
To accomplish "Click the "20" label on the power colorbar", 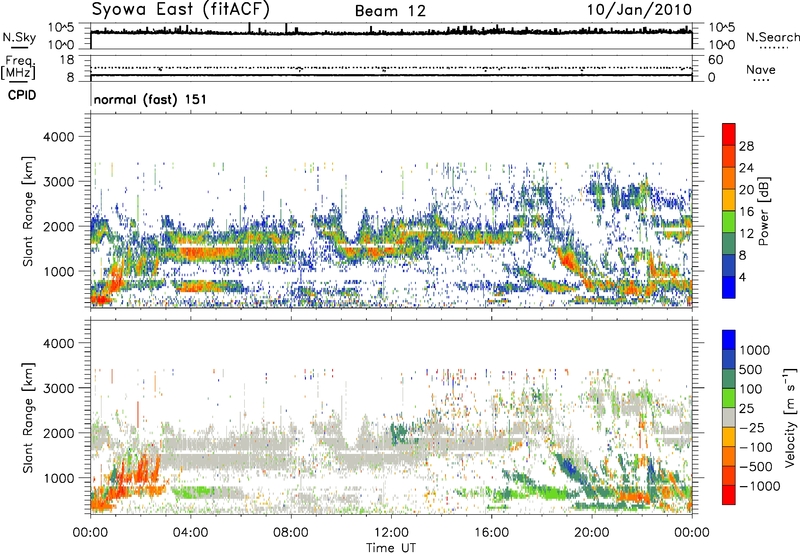I will point(746,190).
